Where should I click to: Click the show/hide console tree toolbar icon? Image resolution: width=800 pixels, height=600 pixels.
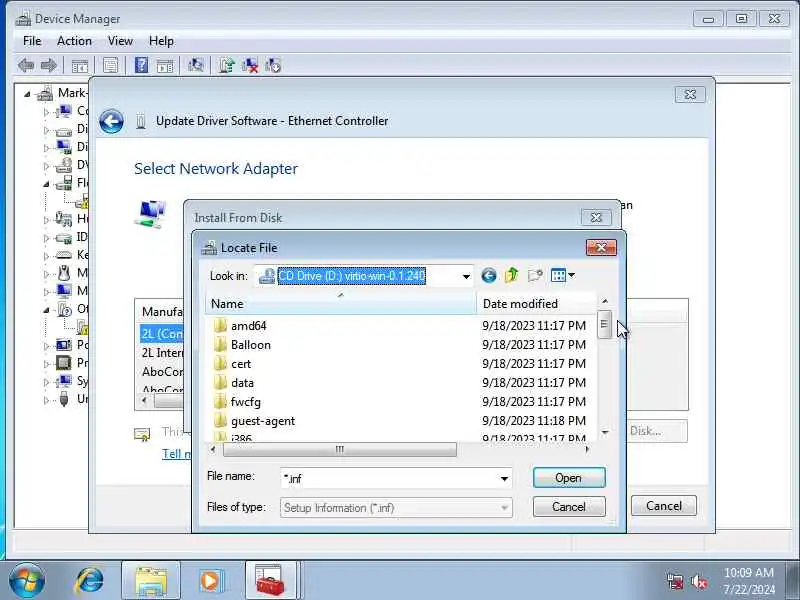pyautogui.click(x=80, y=65)
